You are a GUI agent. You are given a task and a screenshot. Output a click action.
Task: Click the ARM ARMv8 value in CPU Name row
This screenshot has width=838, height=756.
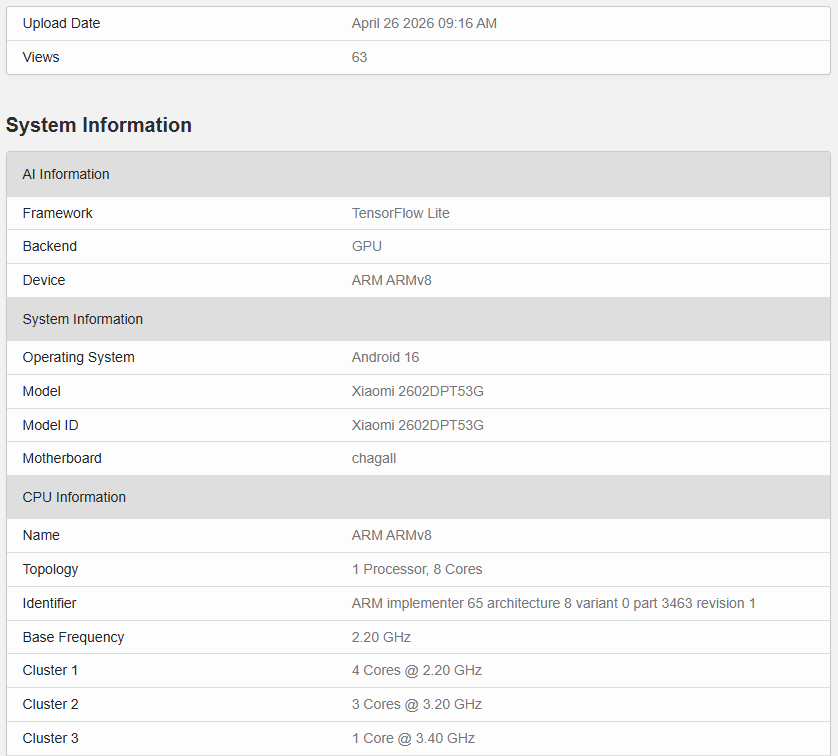(x=391, y=535)
